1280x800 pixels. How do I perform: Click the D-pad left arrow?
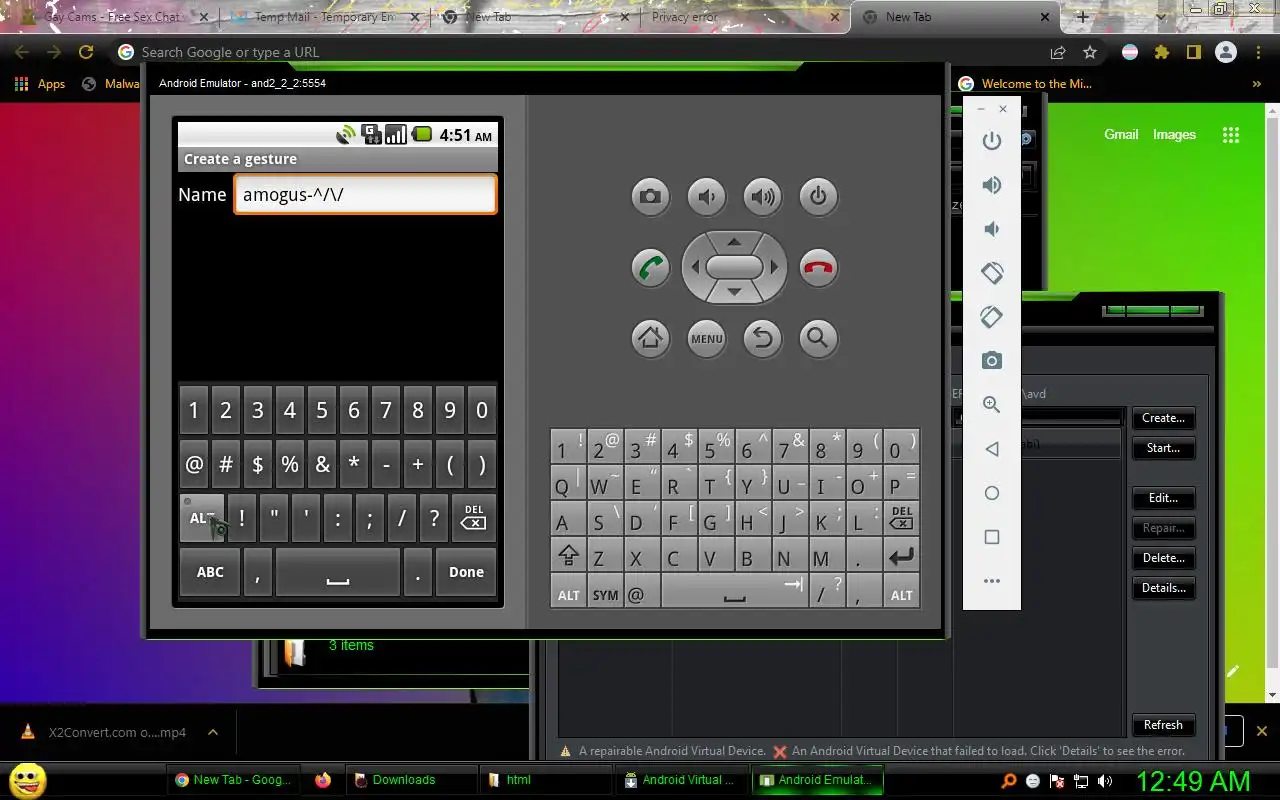coord(694,267)
